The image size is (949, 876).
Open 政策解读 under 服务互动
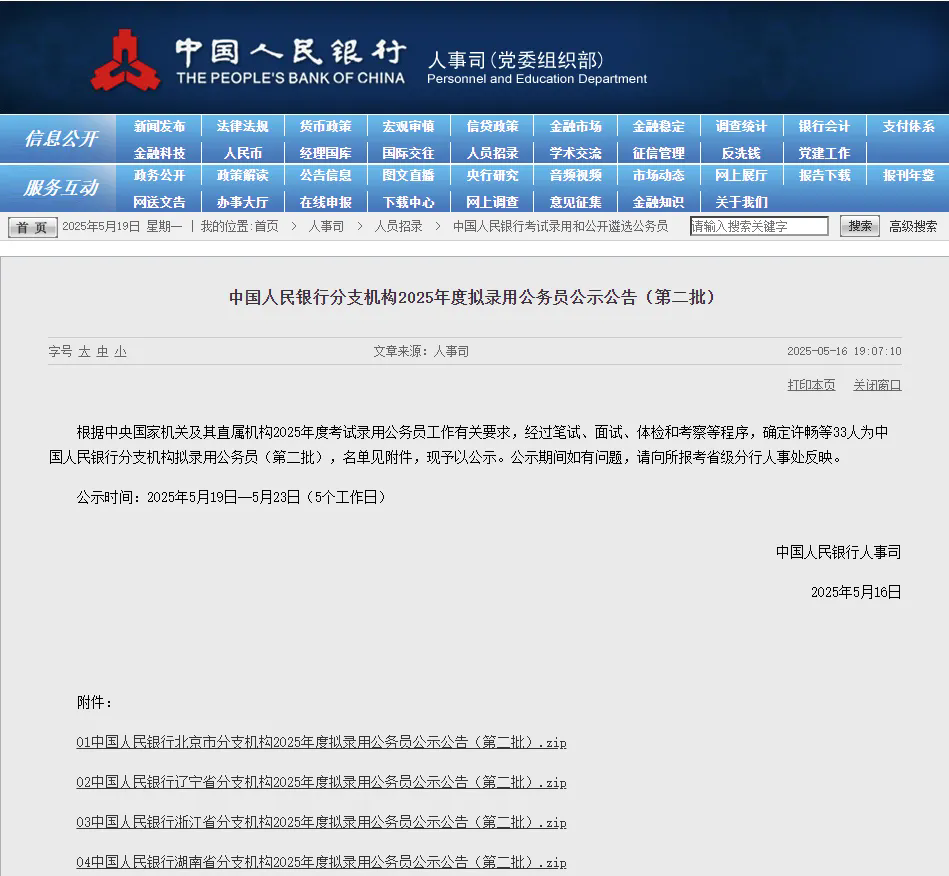[243, 176]
